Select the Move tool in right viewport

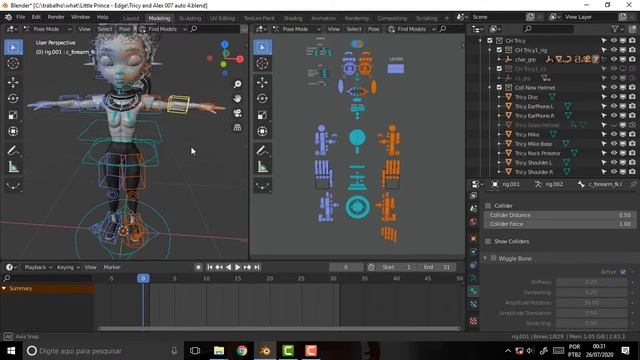point(262,82)
